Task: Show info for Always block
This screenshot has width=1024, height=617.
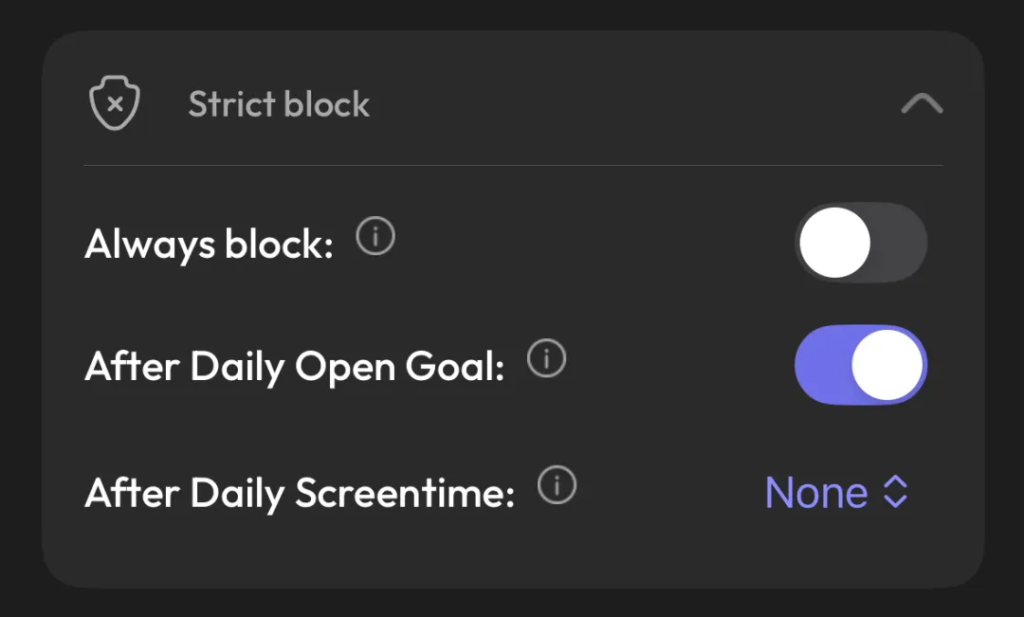Action: (376, 238)
